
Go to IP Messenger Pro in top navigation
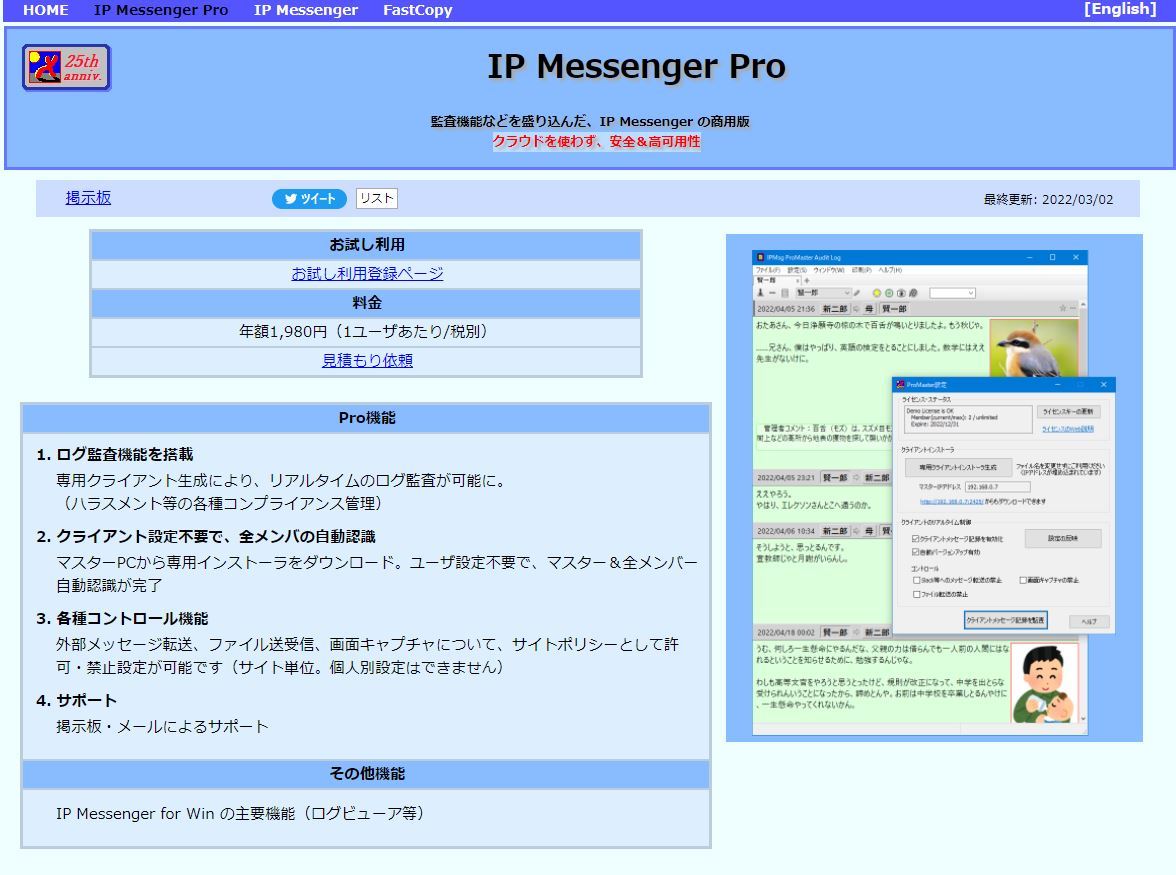161,10
